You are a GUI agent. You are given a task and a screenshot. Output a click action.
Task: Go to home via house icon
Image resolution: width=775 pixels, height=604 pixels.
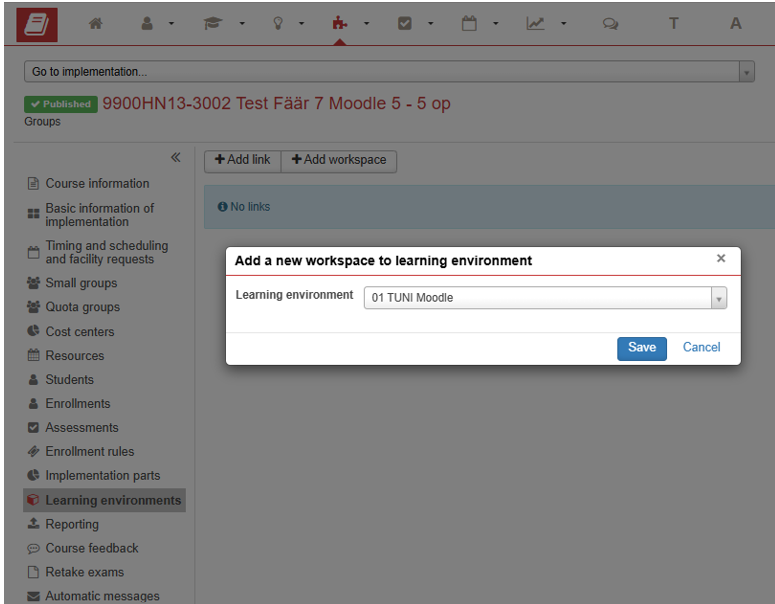tap(95, 23)
